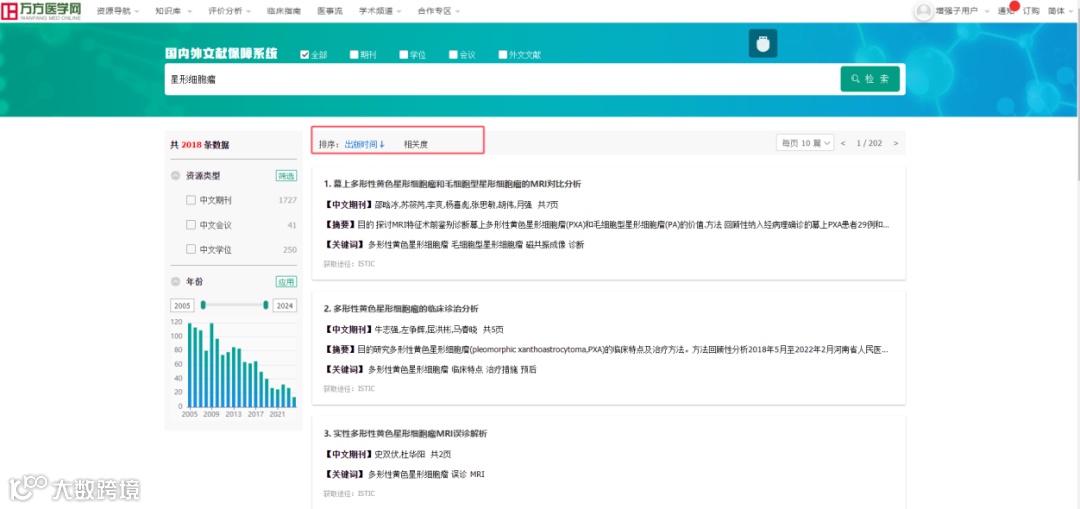Screen dimensions: 1080x509
Task: Open the 医事流 menu item
Action: (x=329, y=11)
